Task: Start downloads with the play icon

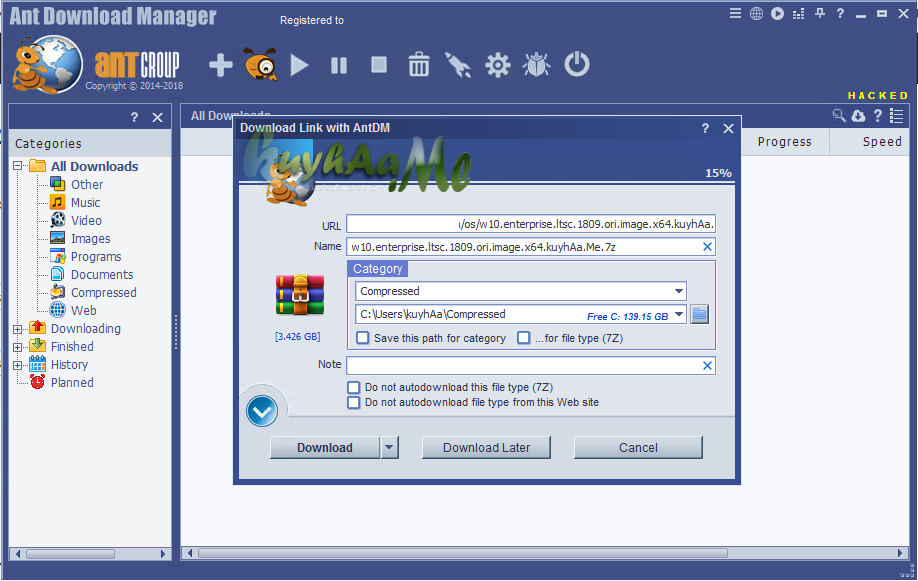Action: coord(299,65)
